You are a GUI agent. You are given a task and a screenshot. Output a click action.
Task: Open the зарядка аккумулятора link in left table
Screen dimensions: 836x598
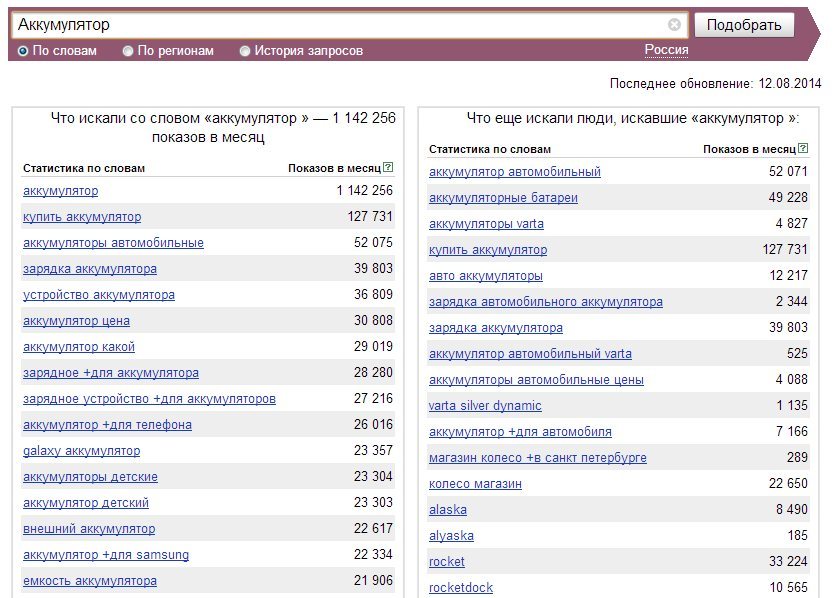pyautogui.click(x=90, y=269)
